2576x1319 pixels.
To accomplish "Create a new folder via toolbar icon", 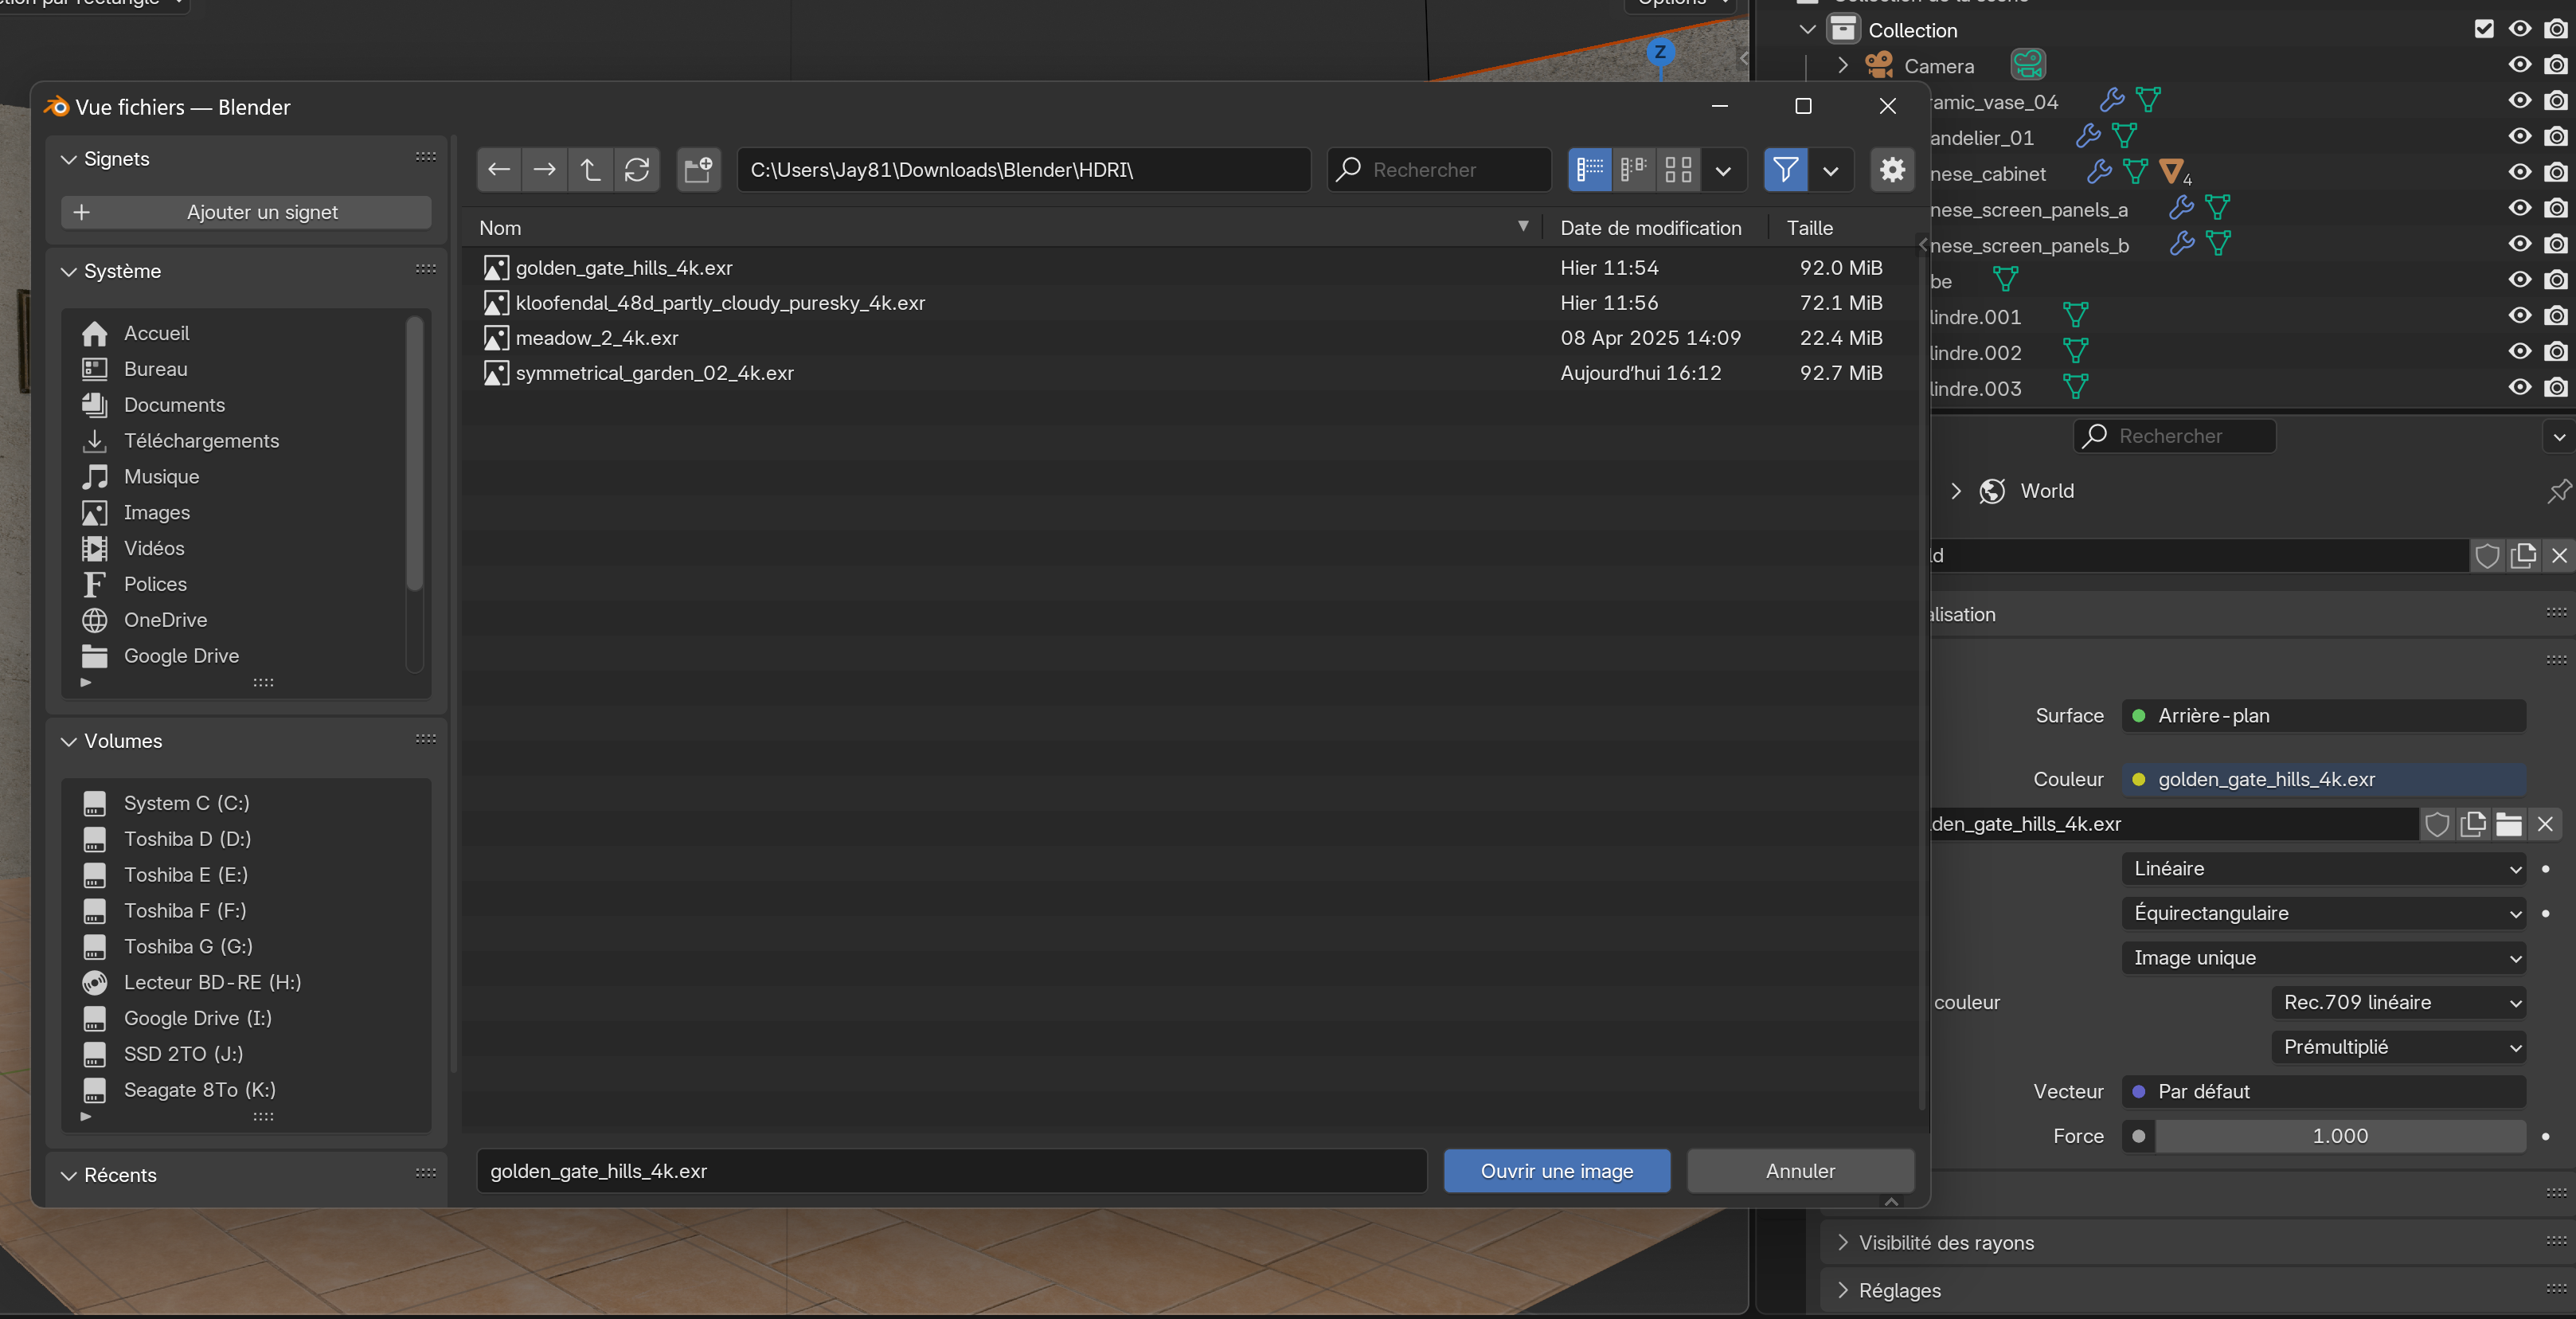I will (698, 170).
